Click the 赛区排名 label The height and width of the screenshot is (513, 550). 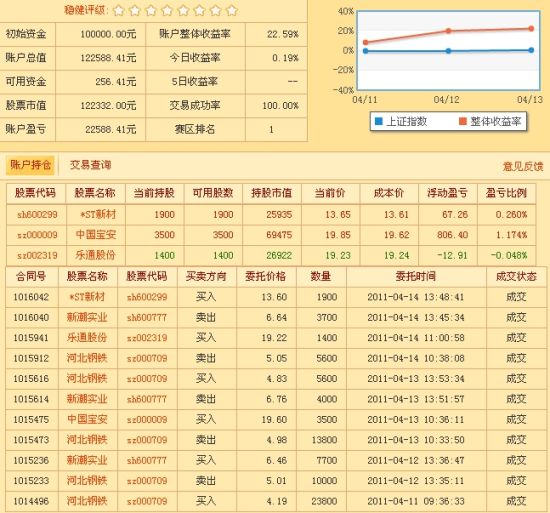(x=195, y=129)
